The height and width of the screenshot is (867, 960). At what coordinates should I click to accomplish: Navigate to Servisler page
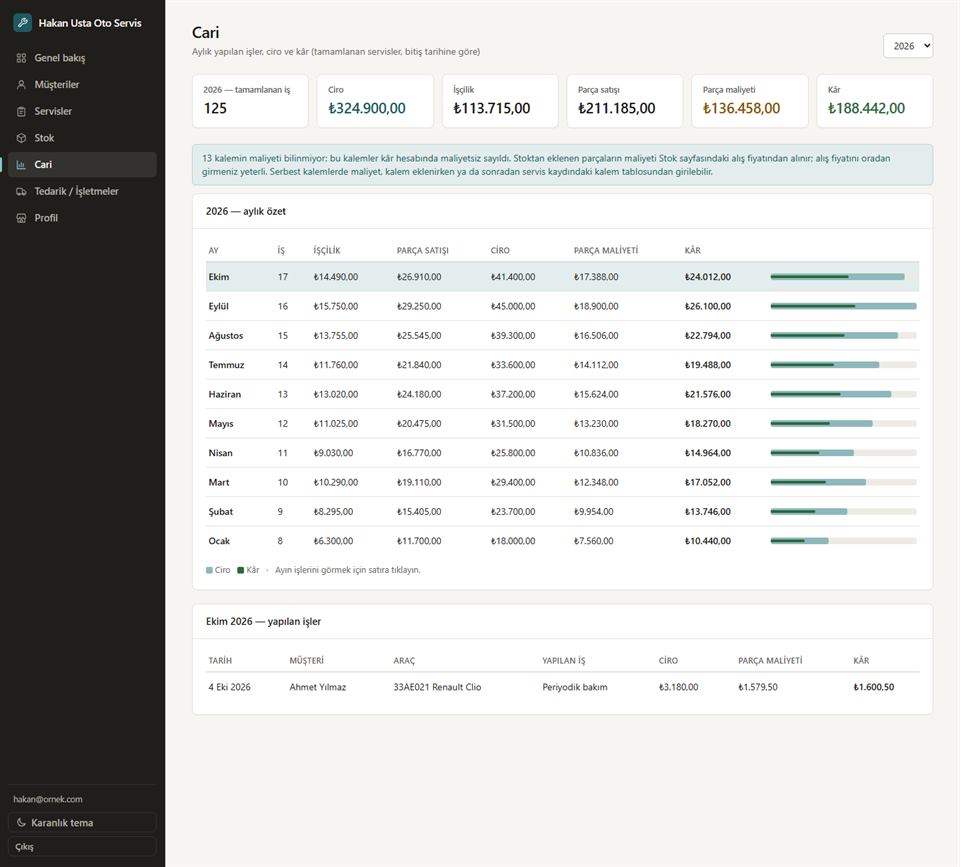point(82,111)
